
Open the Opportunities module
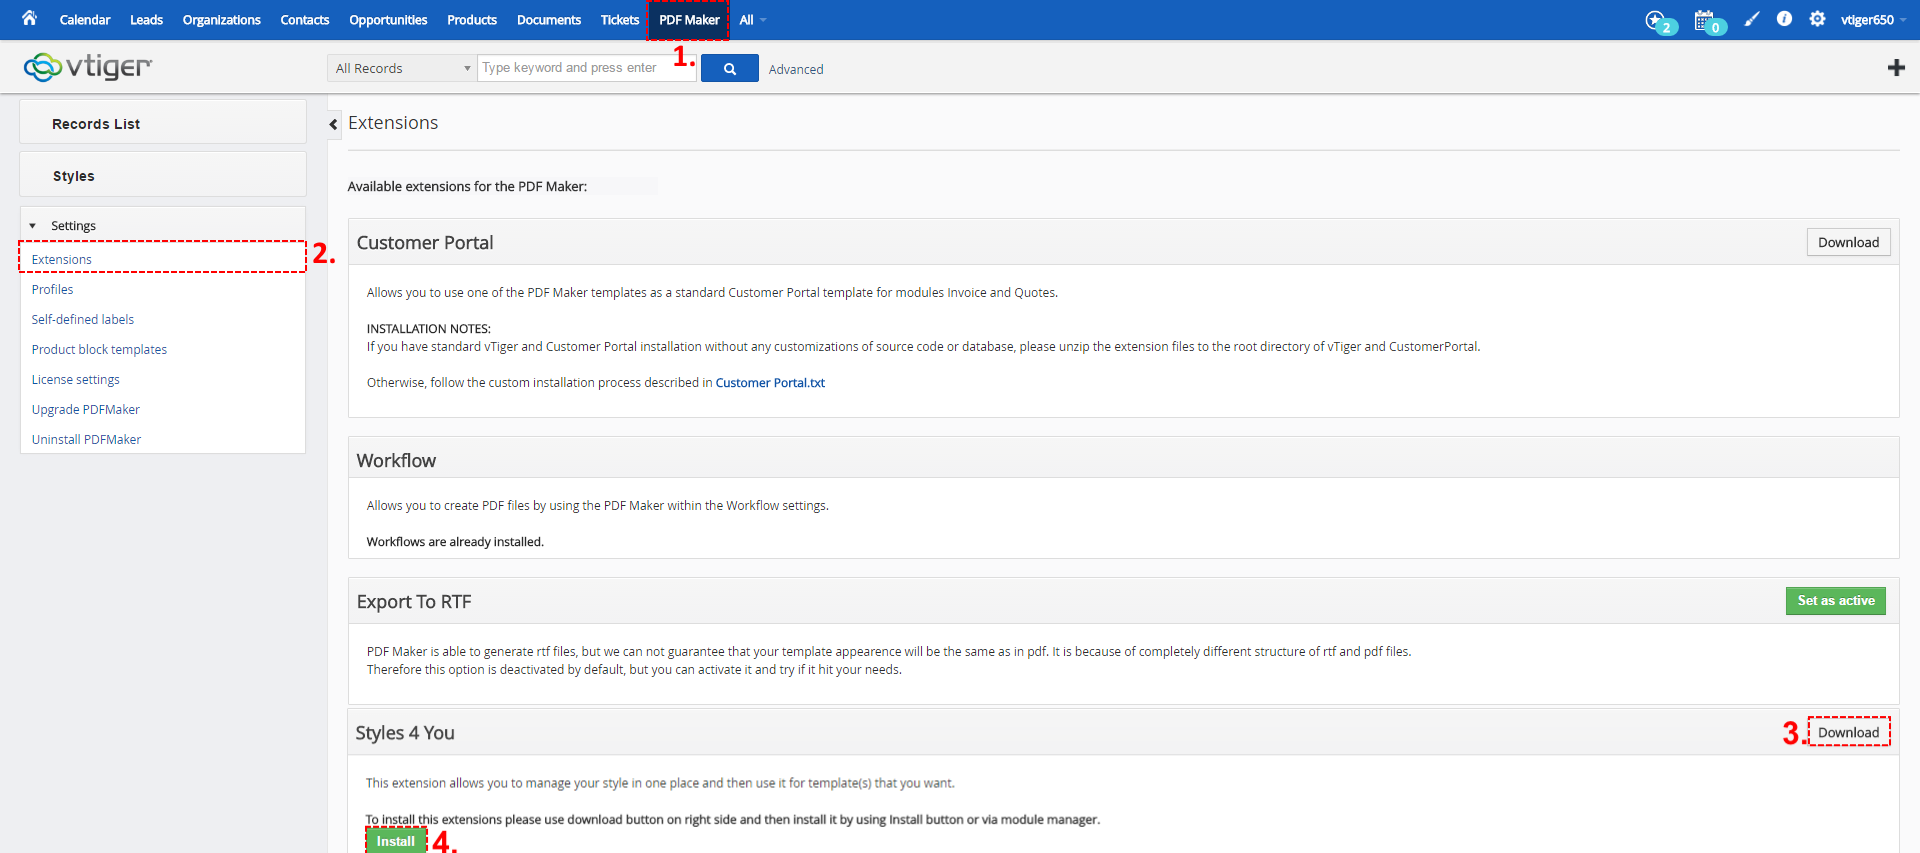click(x=388, y=20)
